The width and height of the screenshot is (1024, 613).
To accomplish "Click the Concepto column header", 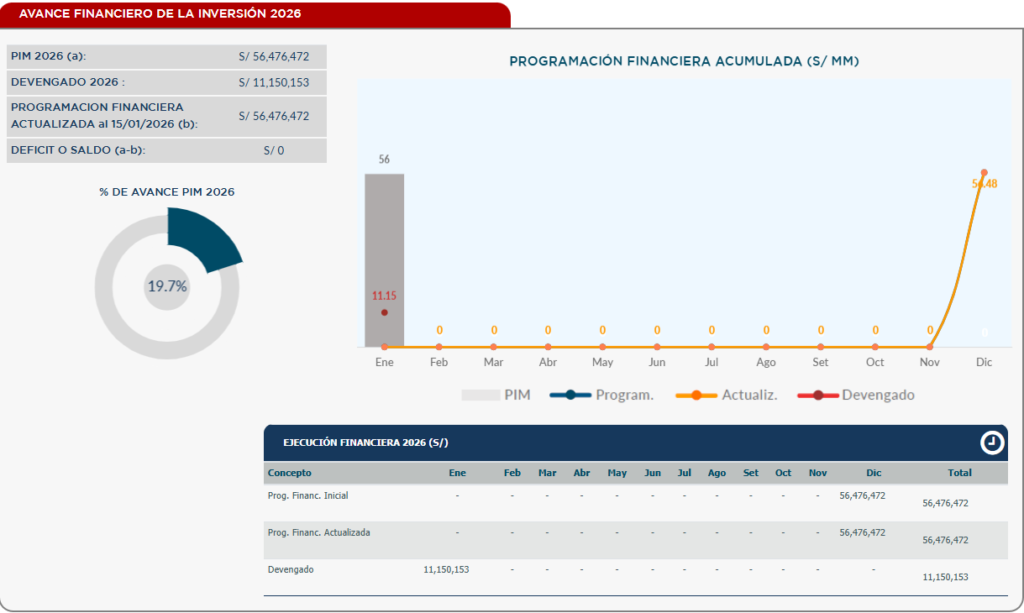I will tap(290, 473).
